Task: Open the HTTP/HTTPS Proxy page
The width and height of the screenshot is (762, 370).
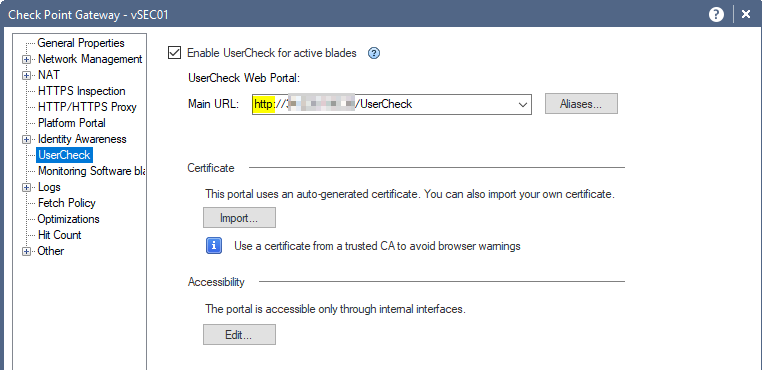Action: pyautogui.click(x=87, y=107)
